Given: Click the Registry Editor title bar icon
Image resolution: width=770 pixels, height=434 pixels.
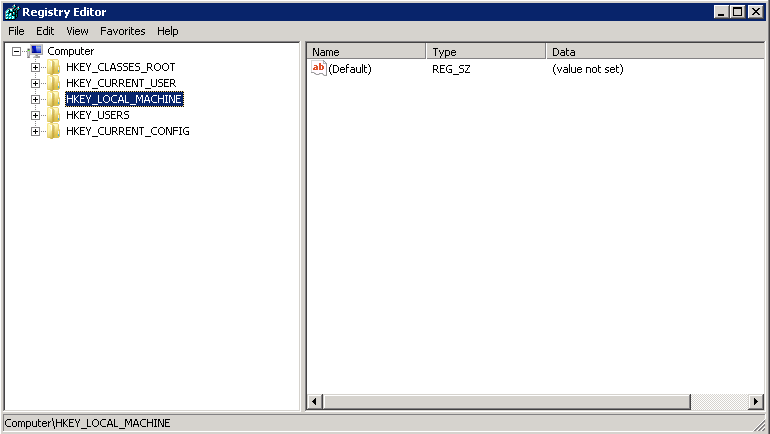Looking at the screenshot, I should tap(11, 12).
